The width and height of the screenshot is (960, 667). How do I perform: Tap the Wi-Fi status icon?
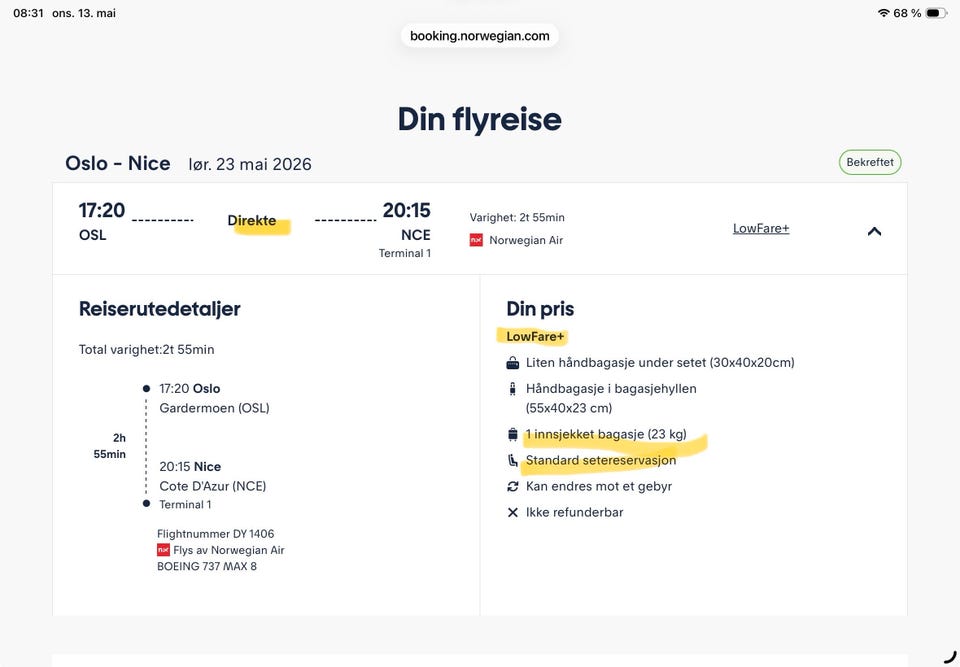click(x=883, y=13)
